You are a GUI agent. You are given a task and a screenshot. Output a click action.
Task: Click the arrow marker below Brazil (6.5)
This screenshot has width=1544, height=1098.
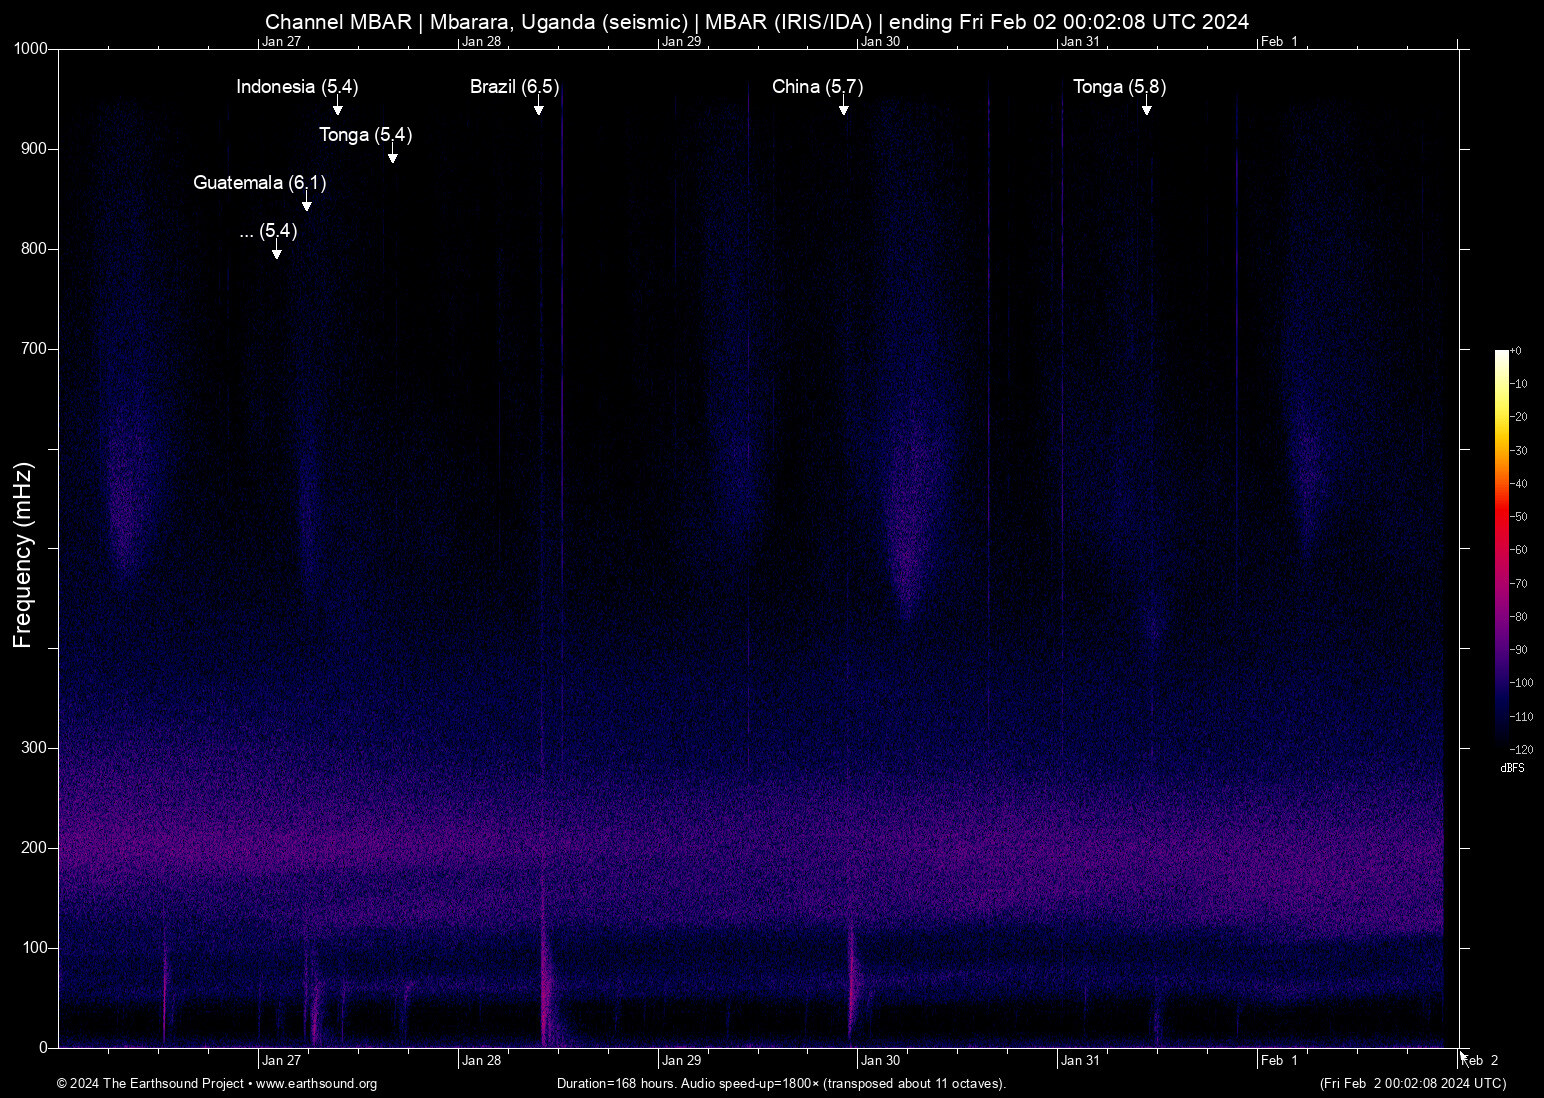[539, 108]
